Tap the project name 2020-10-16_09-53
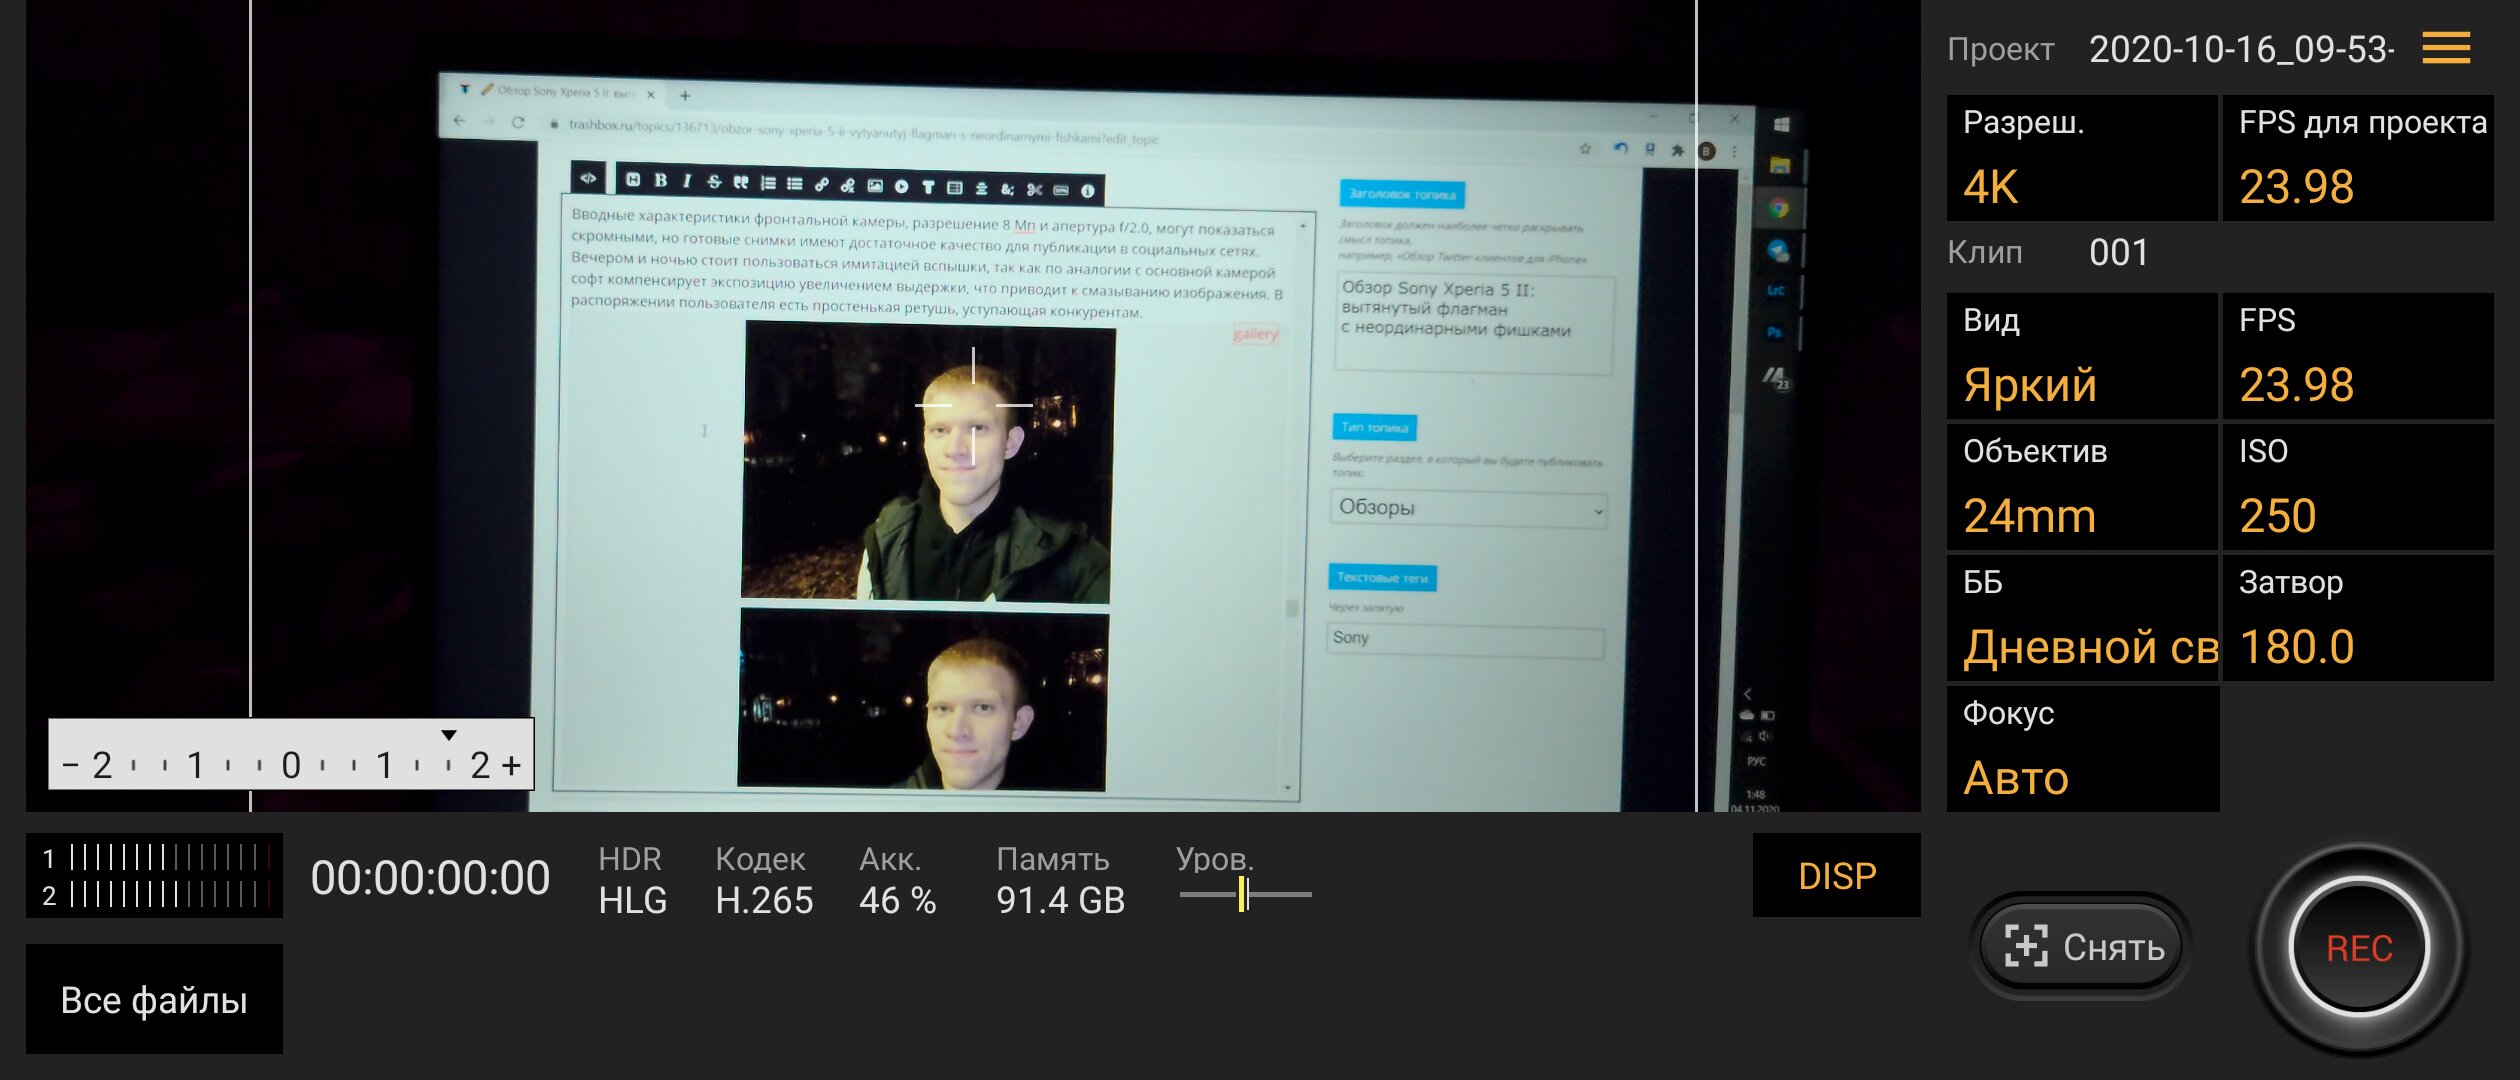 click(x=2241, y=49)
